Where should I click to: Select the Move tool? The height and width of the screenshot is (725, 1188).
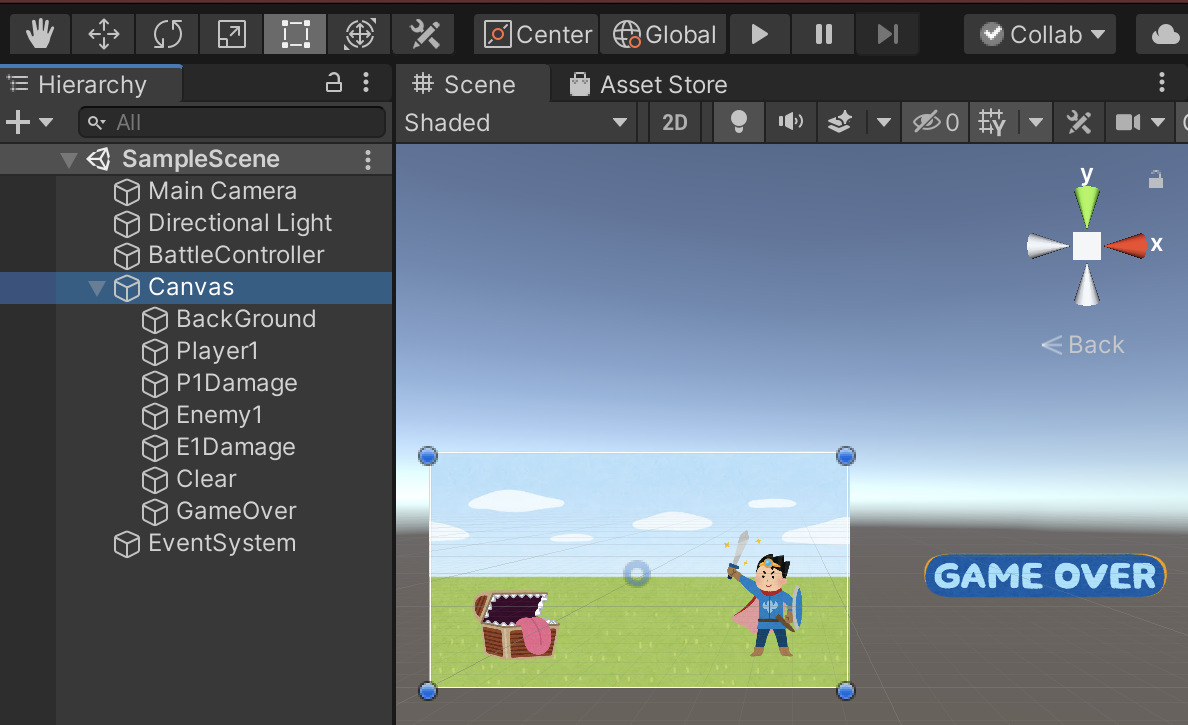click(104, 34)
